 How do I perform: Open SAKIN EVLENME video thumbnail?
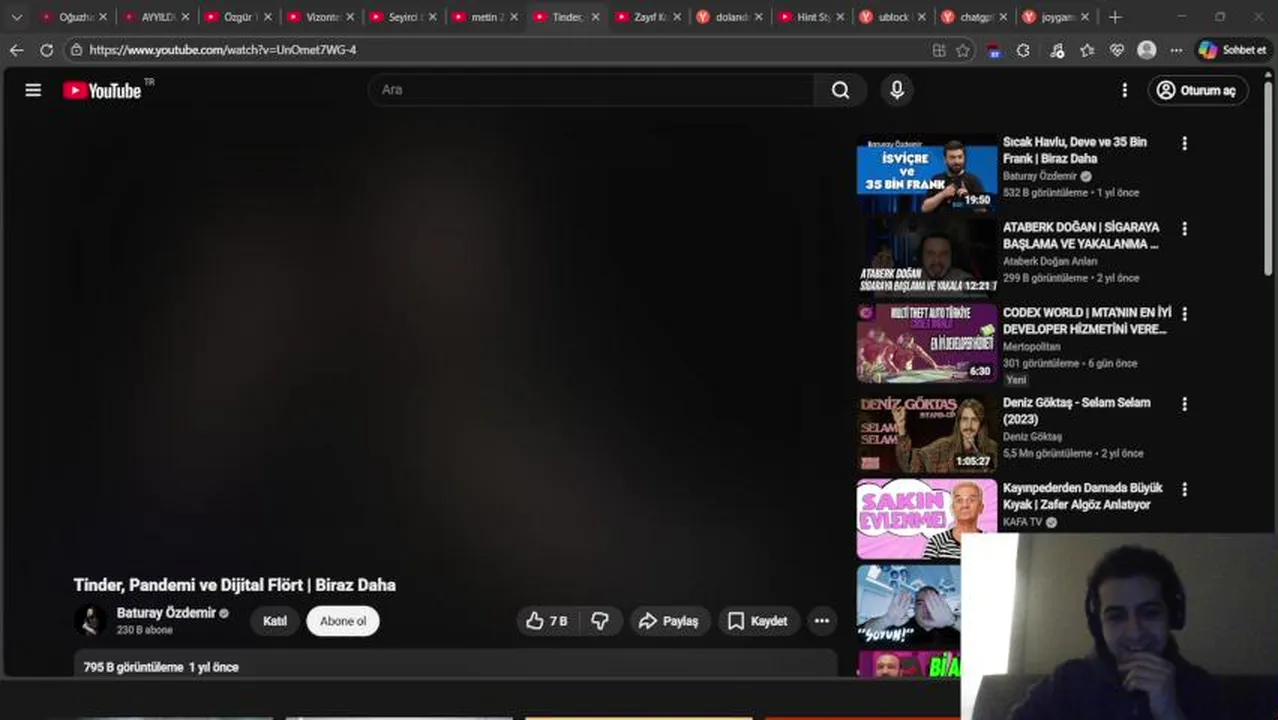pos(927,519)
